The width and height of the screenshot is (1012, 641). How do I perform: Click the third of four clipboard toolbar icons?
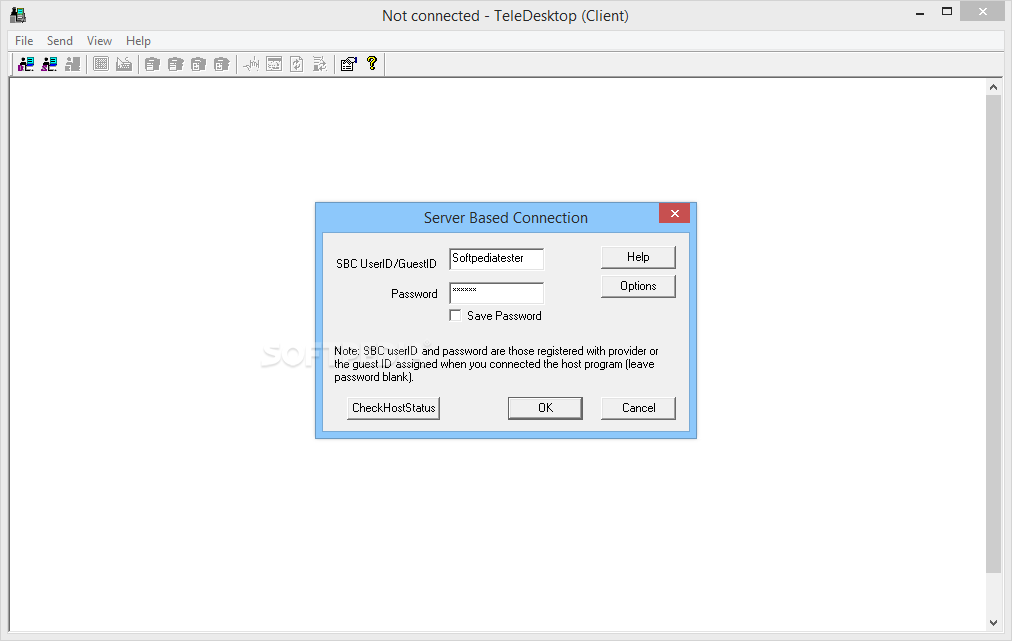pos(199,64)
